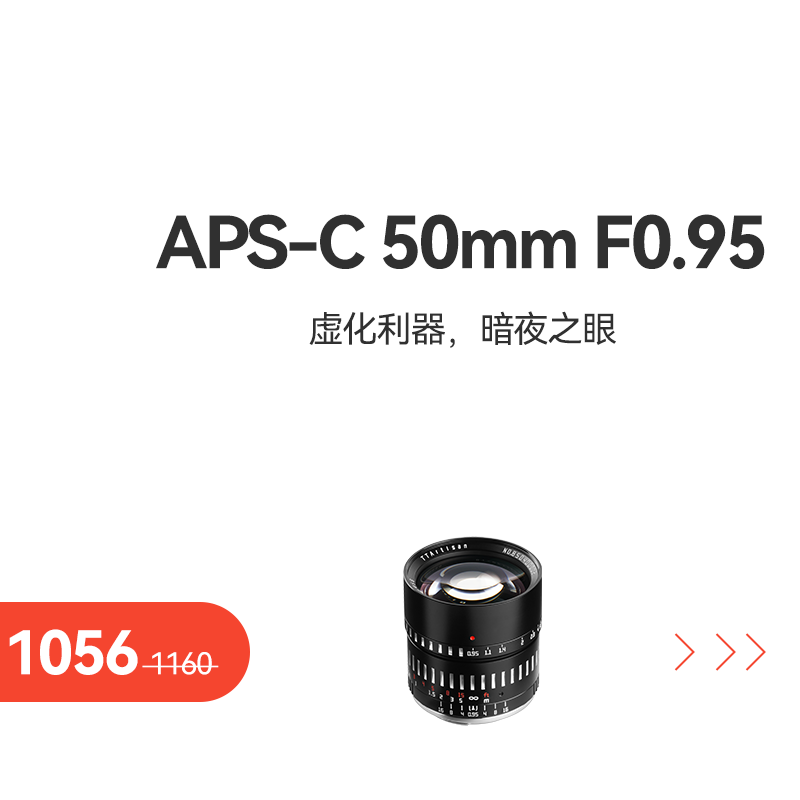Click the APS-C text in headline
Viewport: 800px width, 800px height.
point(261,242)
